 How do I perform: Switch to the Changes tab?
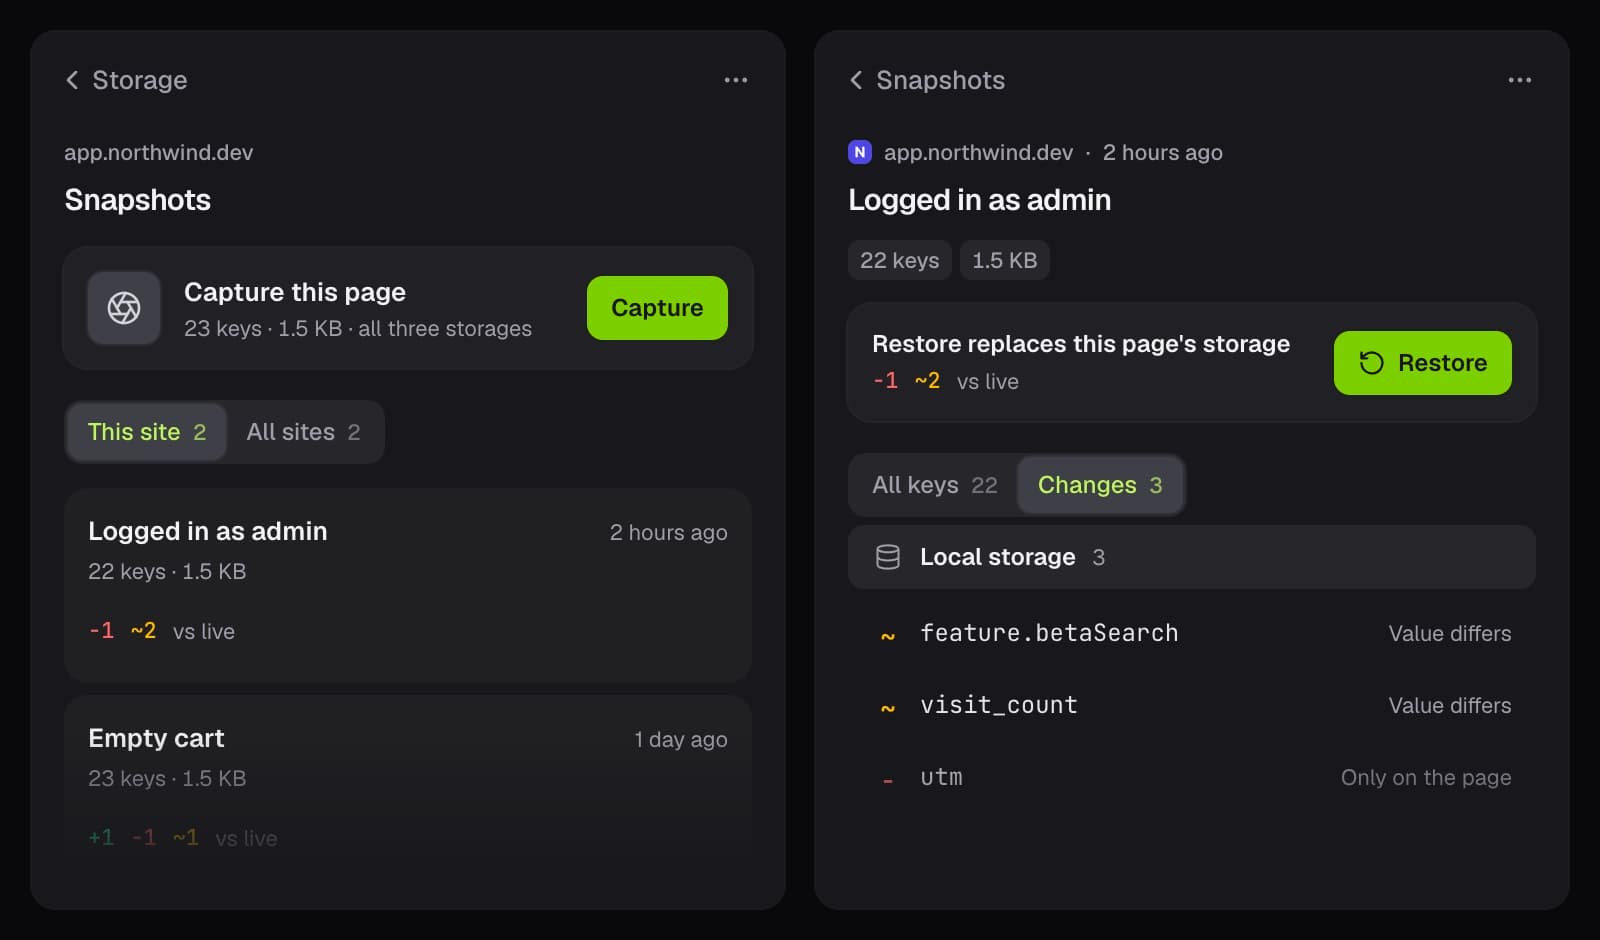1100,485
